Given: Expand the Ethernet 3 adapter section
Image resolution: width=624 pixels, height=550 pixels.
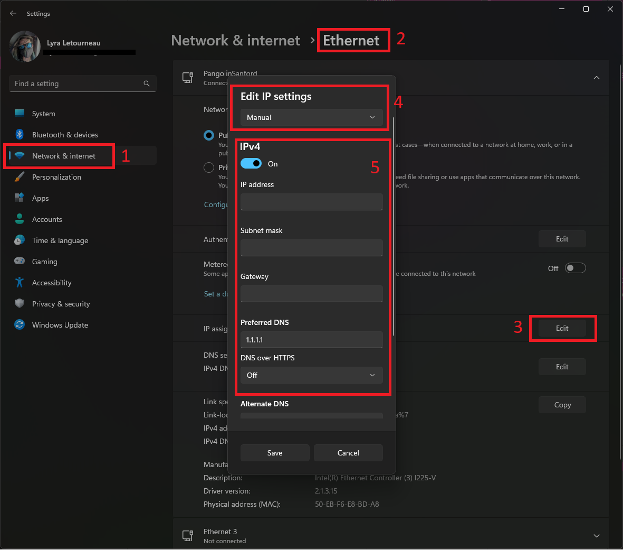Looking at the screenshot, I should [x=596, y=536].
